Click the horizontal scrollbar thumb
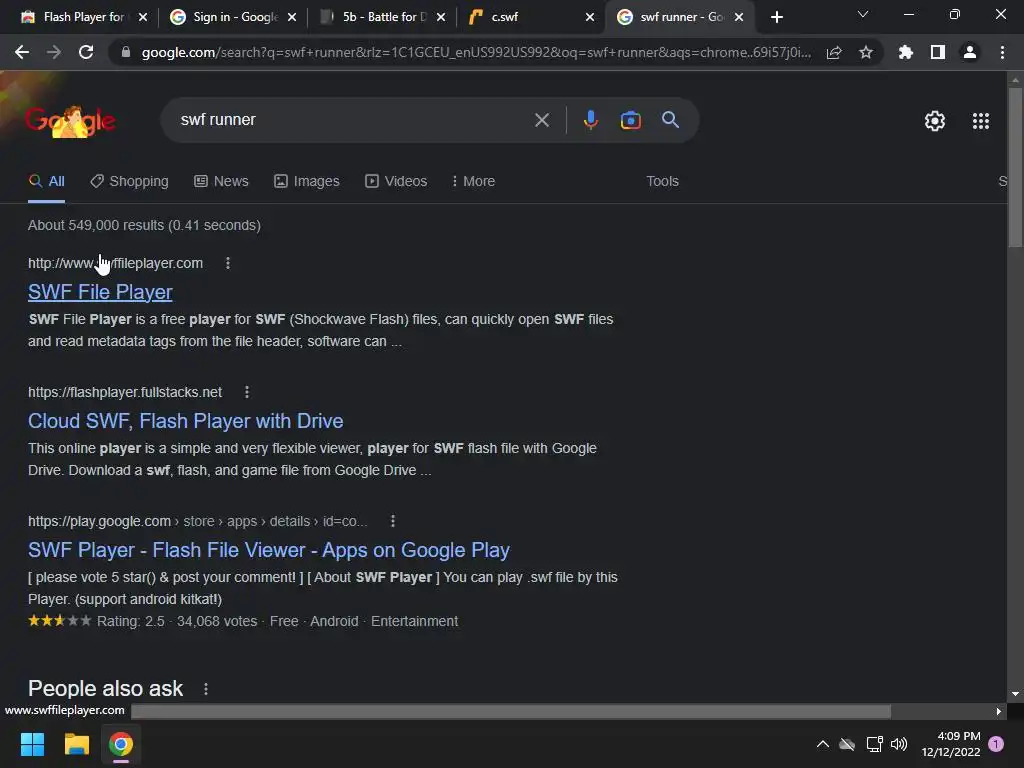This screenshot has height=768, width=1024. click(x=511, y=711)
